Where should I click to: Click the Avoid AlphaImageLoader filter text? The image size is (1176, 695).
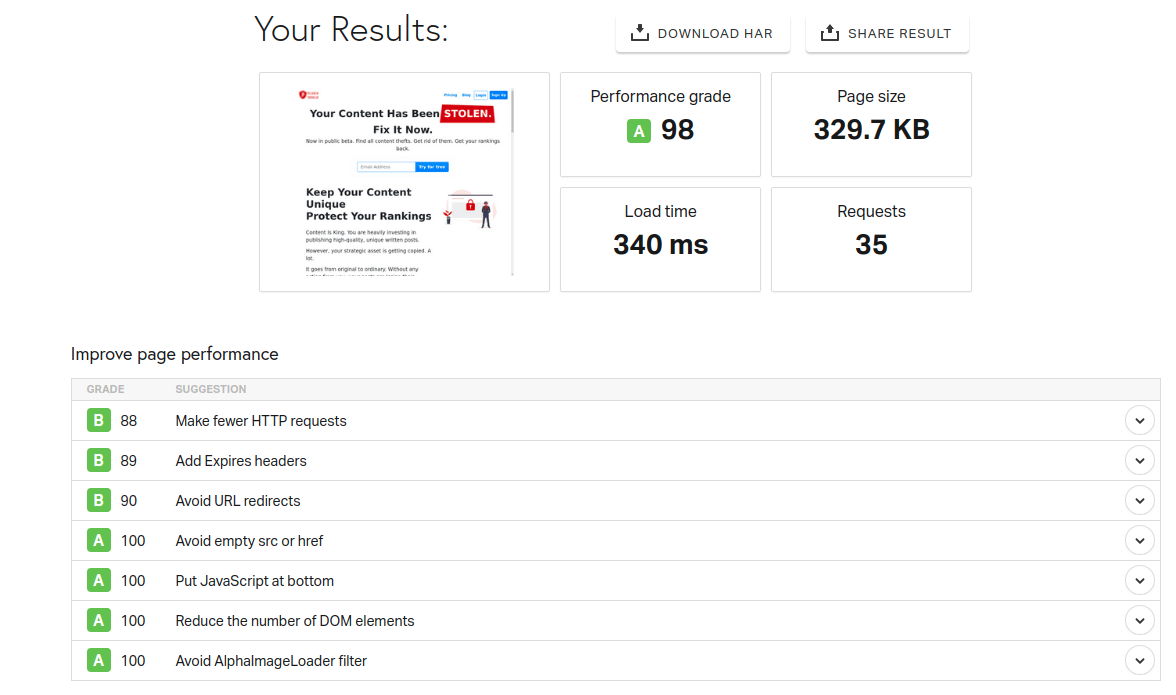pos(271,661)
